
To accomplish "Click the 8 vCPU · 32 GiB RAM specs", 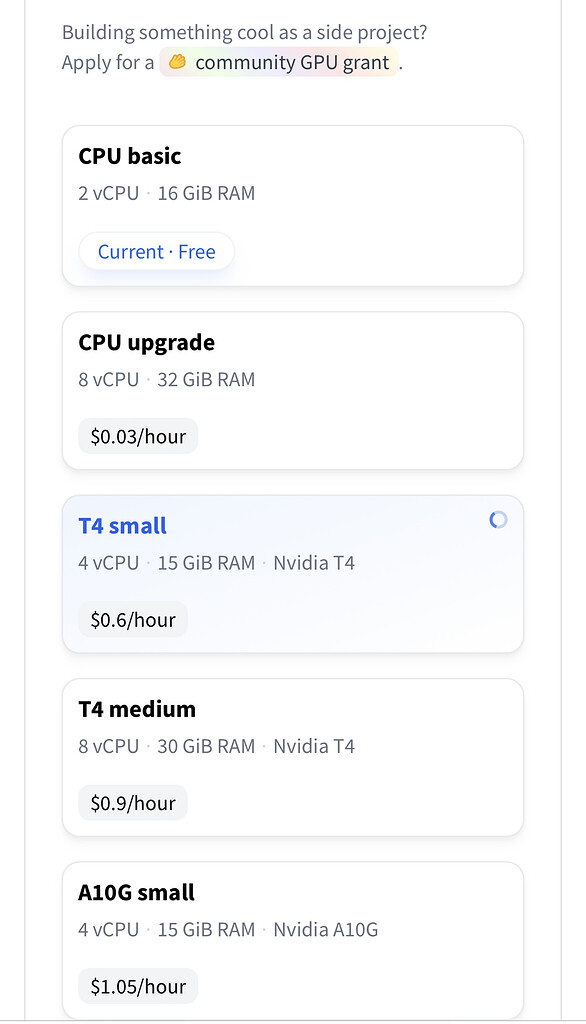I will [x=166, y=379].
